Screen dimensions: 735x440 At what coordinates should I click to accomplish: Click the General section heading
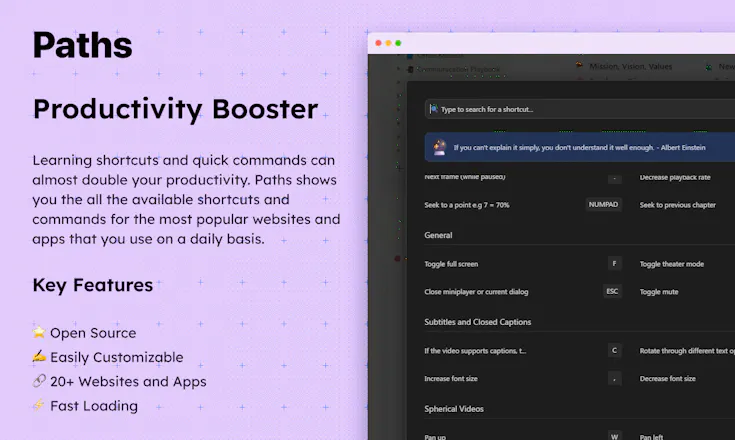coord(438,235)
